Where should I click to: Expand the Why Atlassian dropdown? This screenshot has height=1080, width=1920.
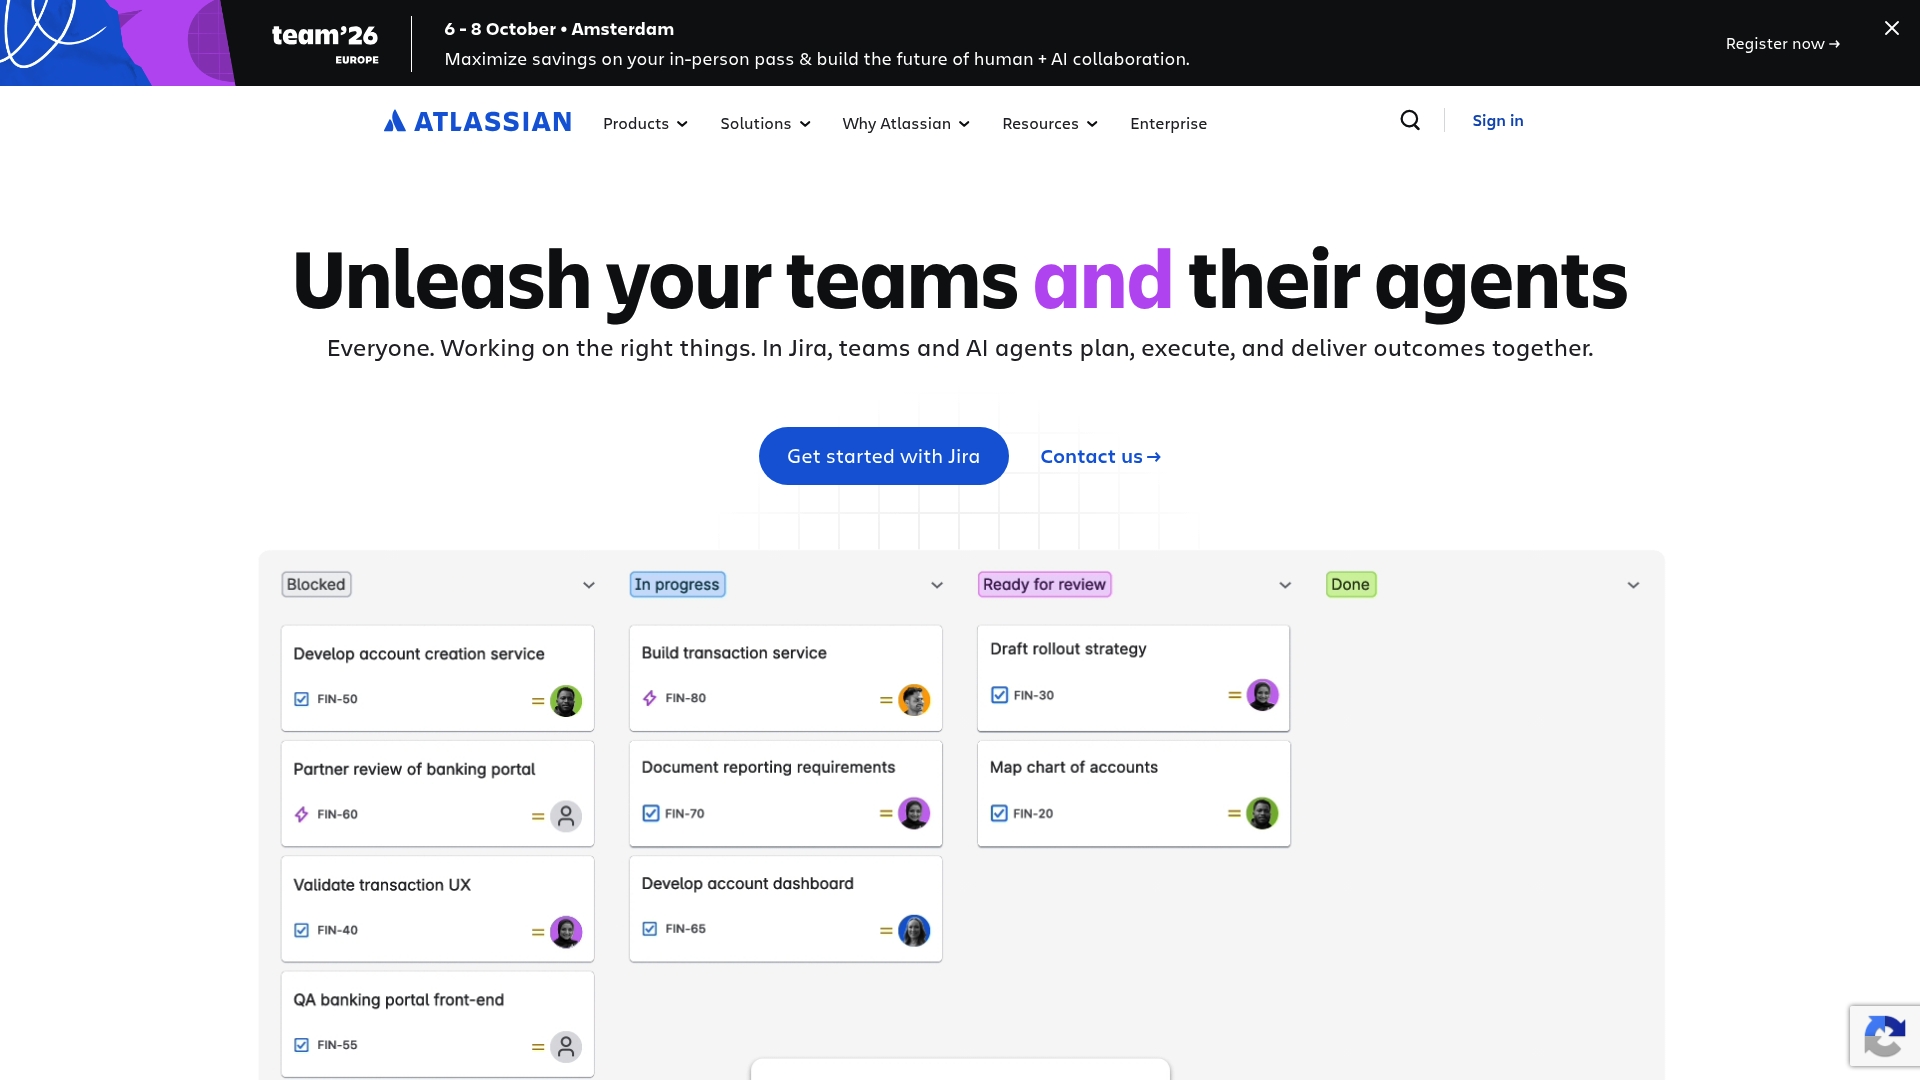tap(906, 123)
